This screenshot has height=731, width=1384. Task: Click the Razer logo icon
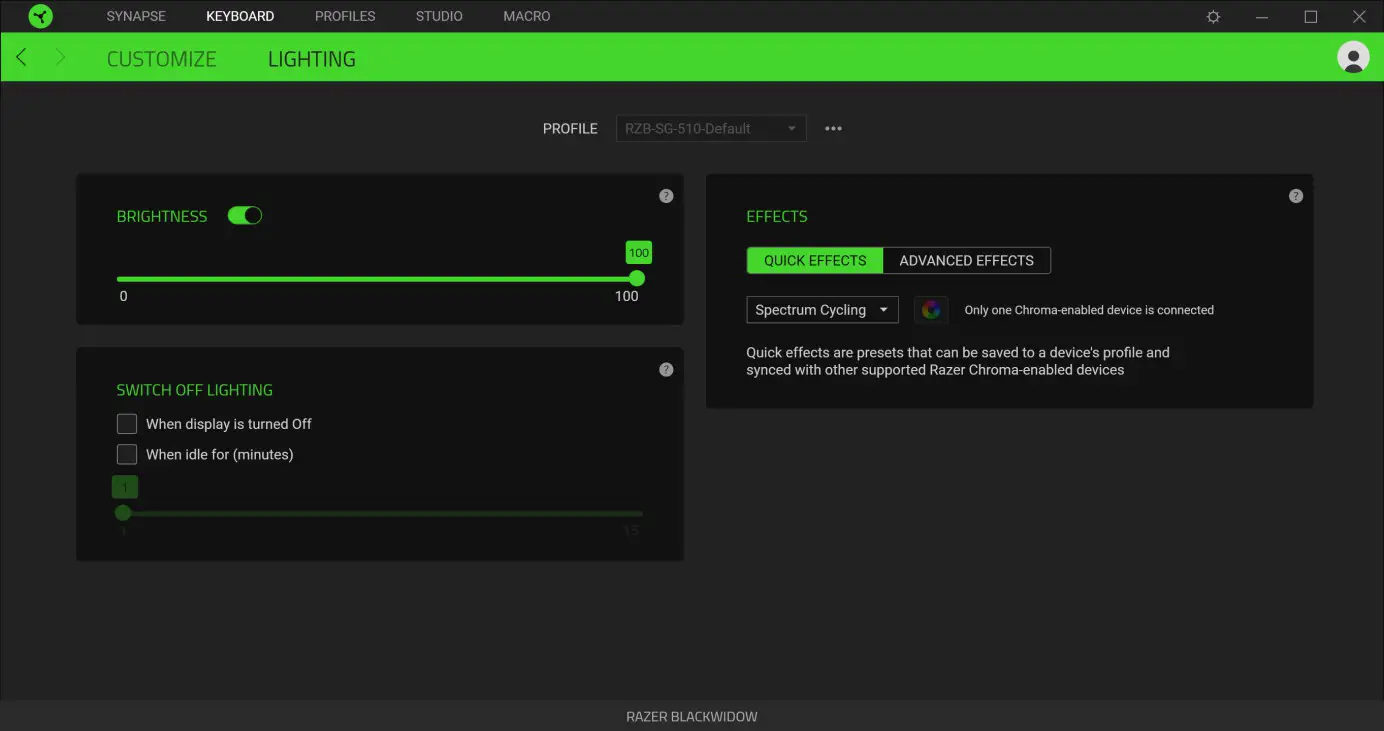tap(40, 16)
